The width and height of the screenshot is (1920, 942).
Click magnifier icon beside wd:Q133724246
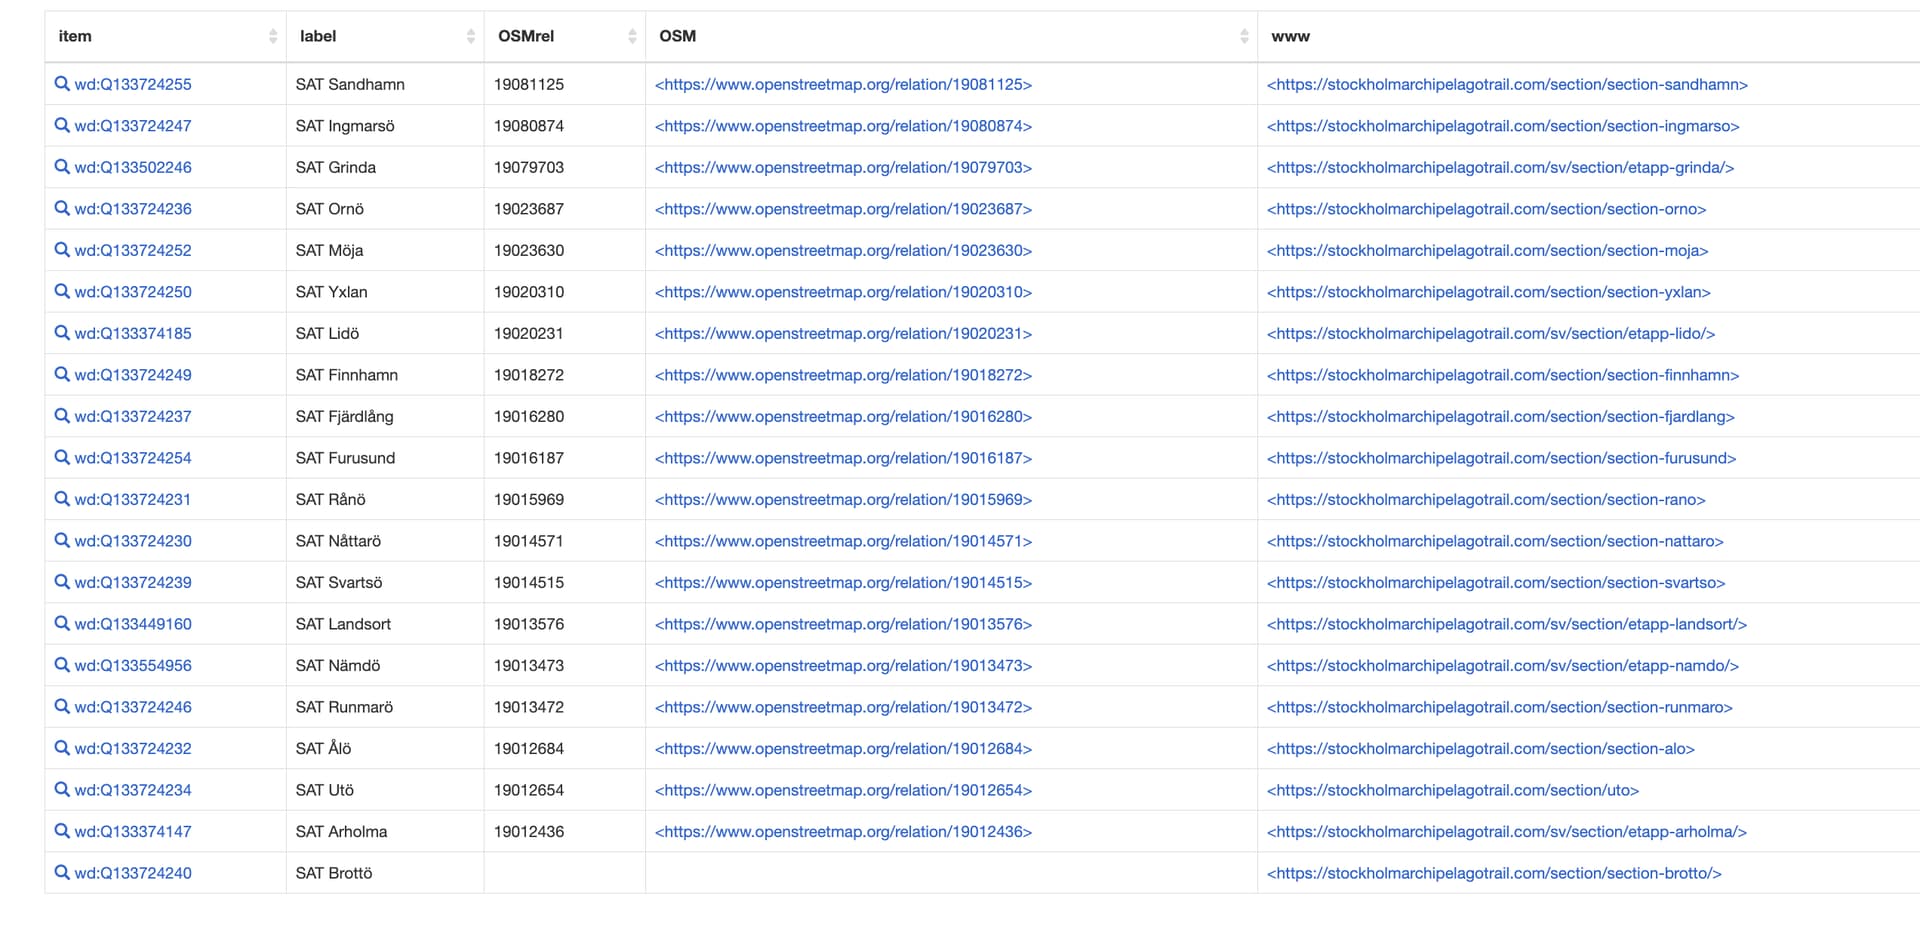coord(62,707)
